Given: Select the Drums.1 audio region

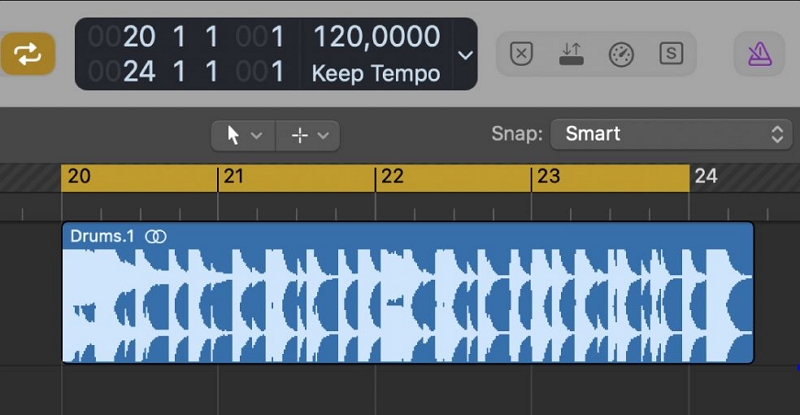Looking at the screenshot, I should pos(408,292).
